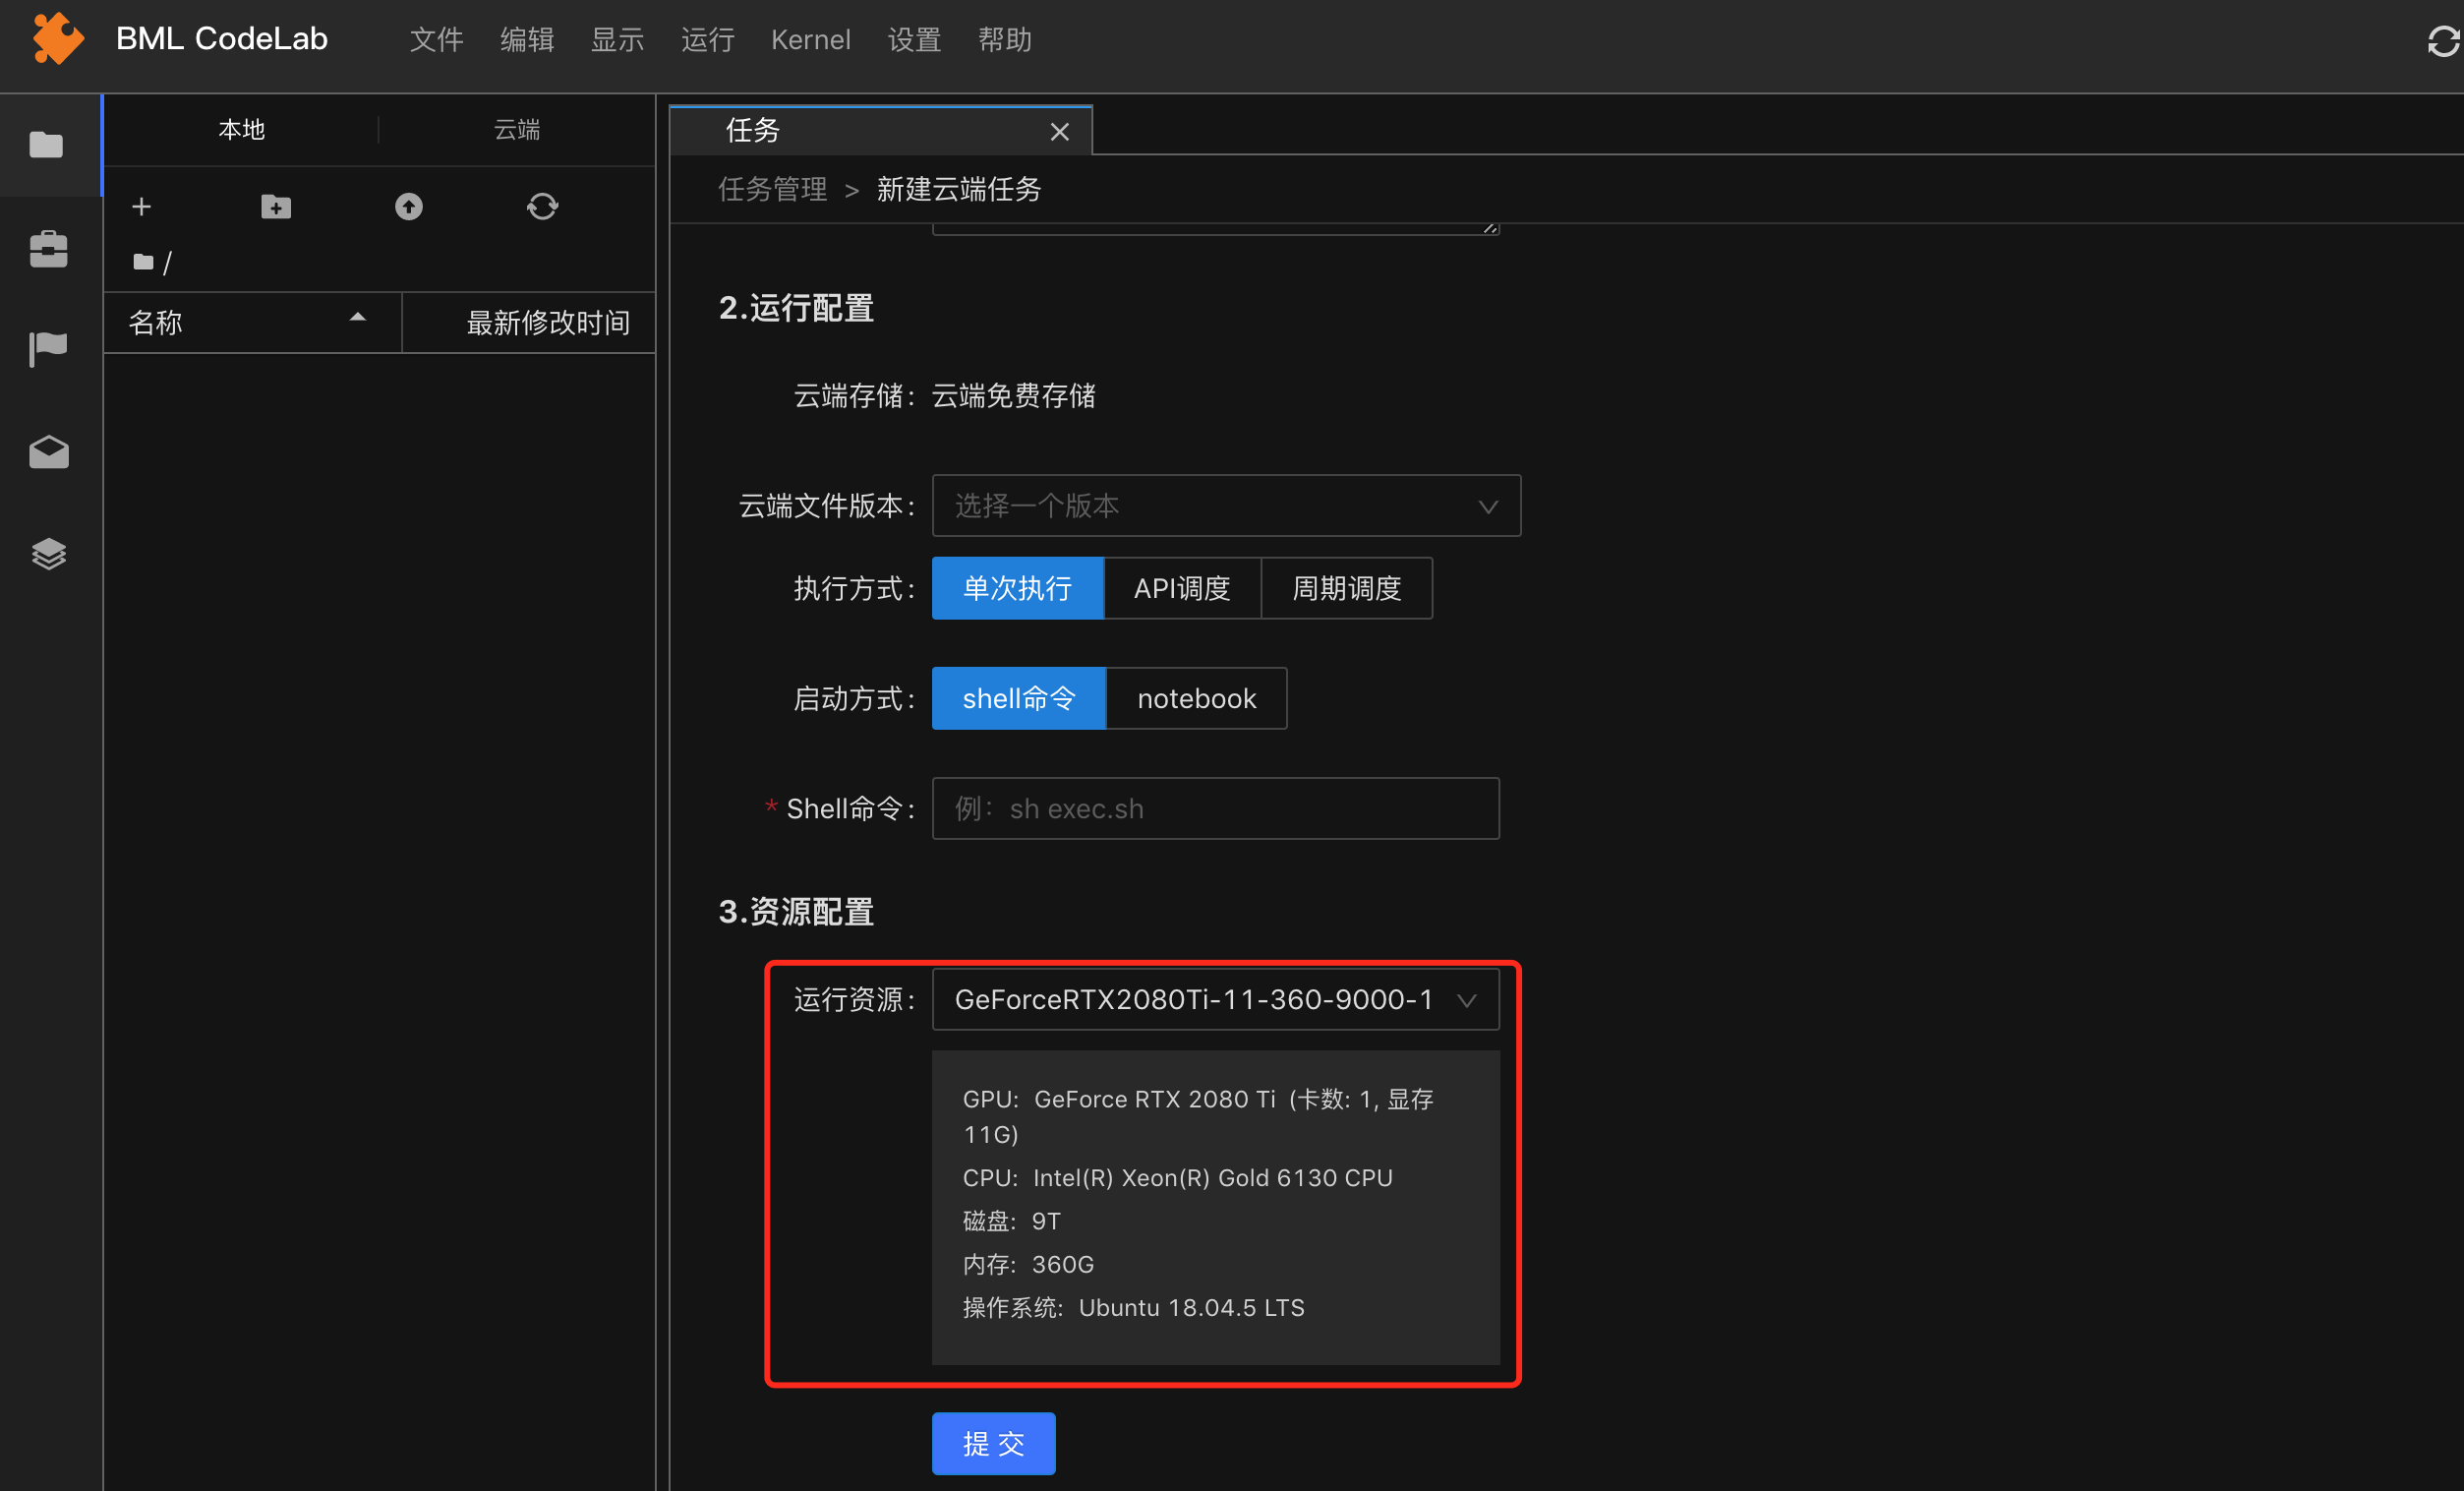The image size is (2464, 1491).
Task: Click the BML CodeLab title text
Action: [x=222, y=39]
